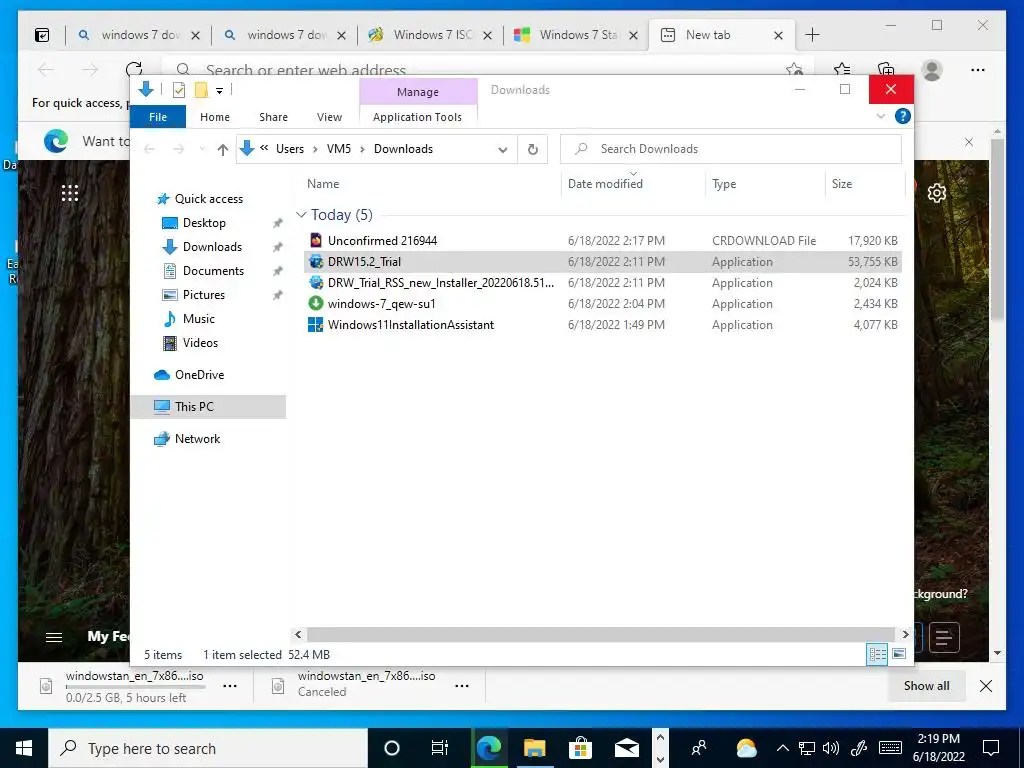
Task: Open the Explorer Help question mark icon
Action: pyautogui.click(x=903, y=116)
